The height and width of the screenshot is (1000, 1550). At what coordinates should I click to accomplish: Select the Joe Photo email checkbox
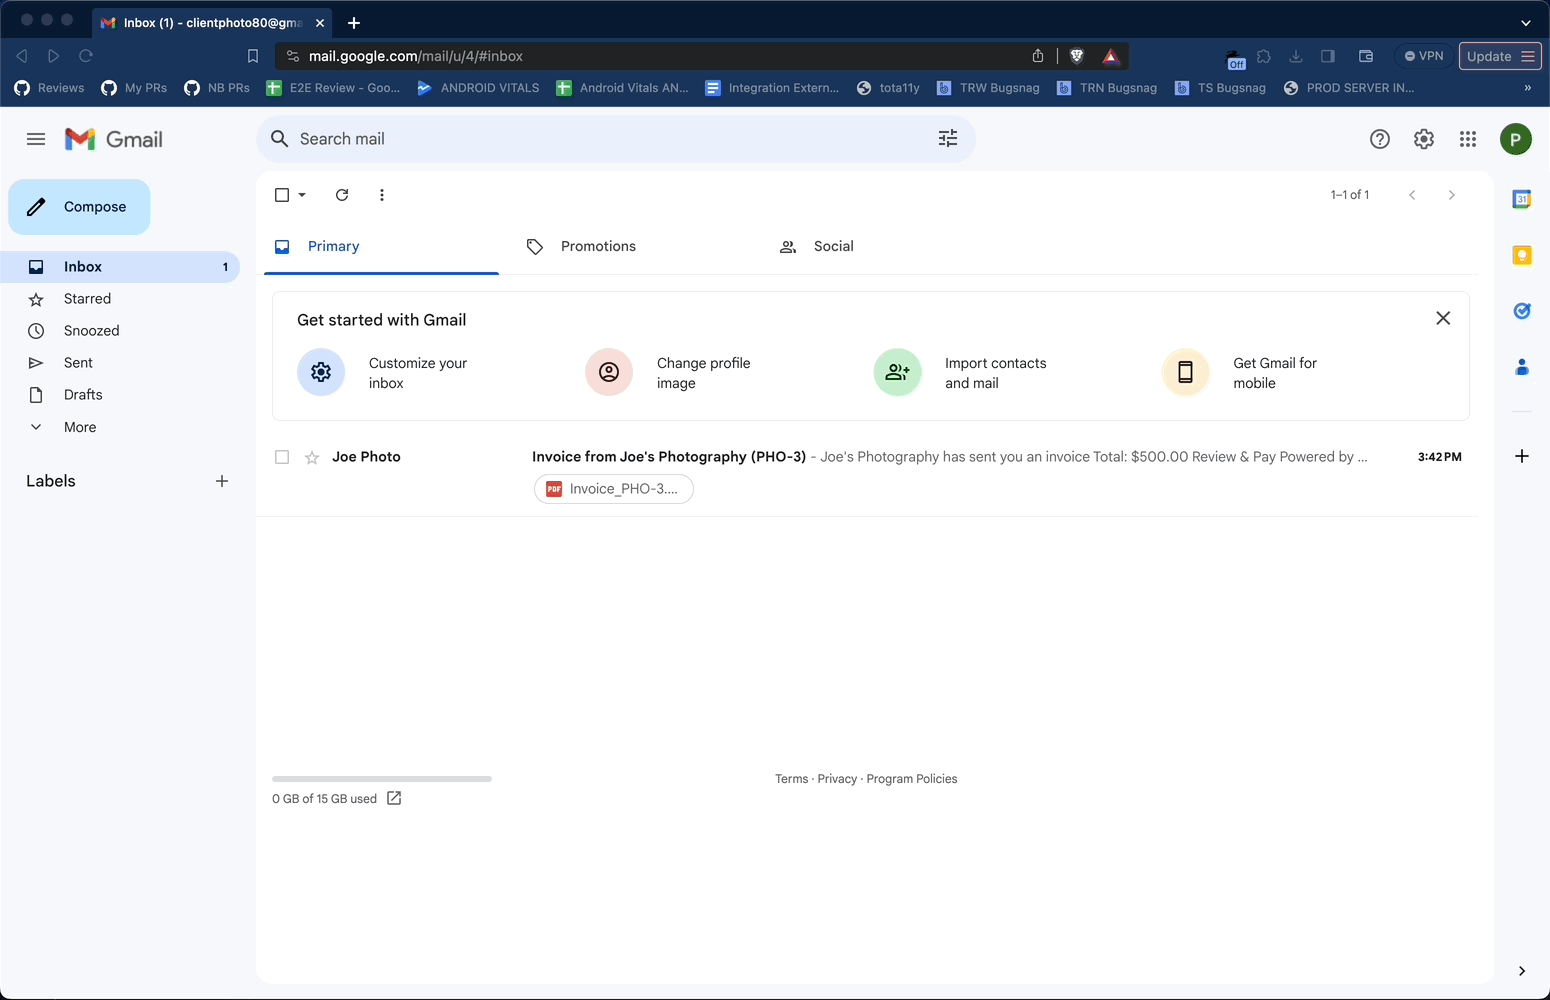[281, 457]
